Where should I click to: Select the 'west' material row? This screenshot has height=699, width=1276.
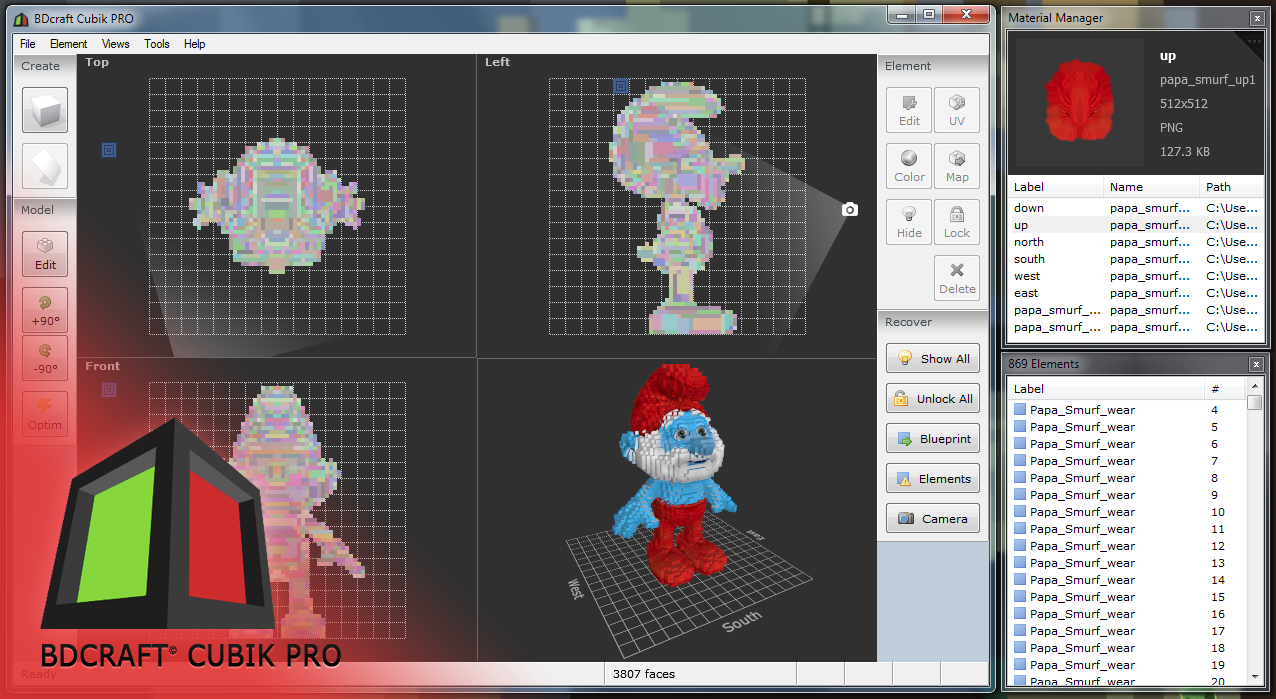click(x=1136, y=276)
